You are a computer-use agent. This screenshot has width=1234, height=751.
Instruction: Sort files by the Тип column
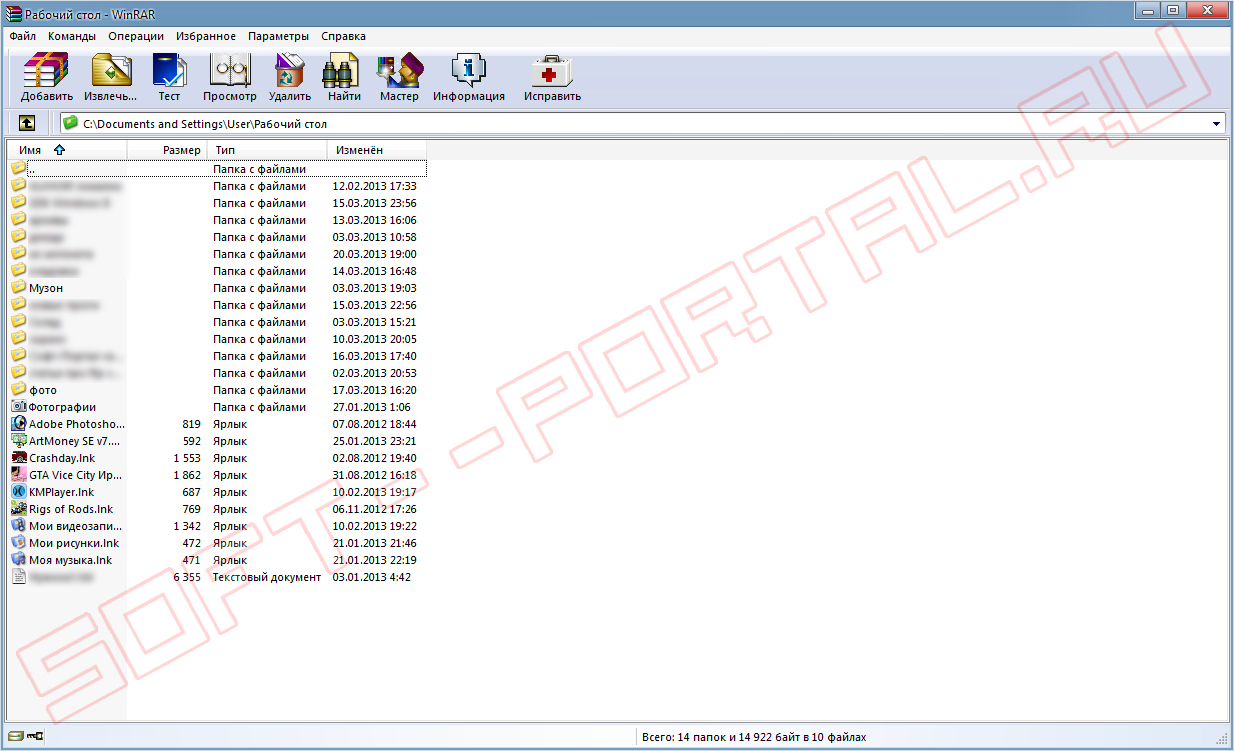pyautogui.click(x=267, y=150)
